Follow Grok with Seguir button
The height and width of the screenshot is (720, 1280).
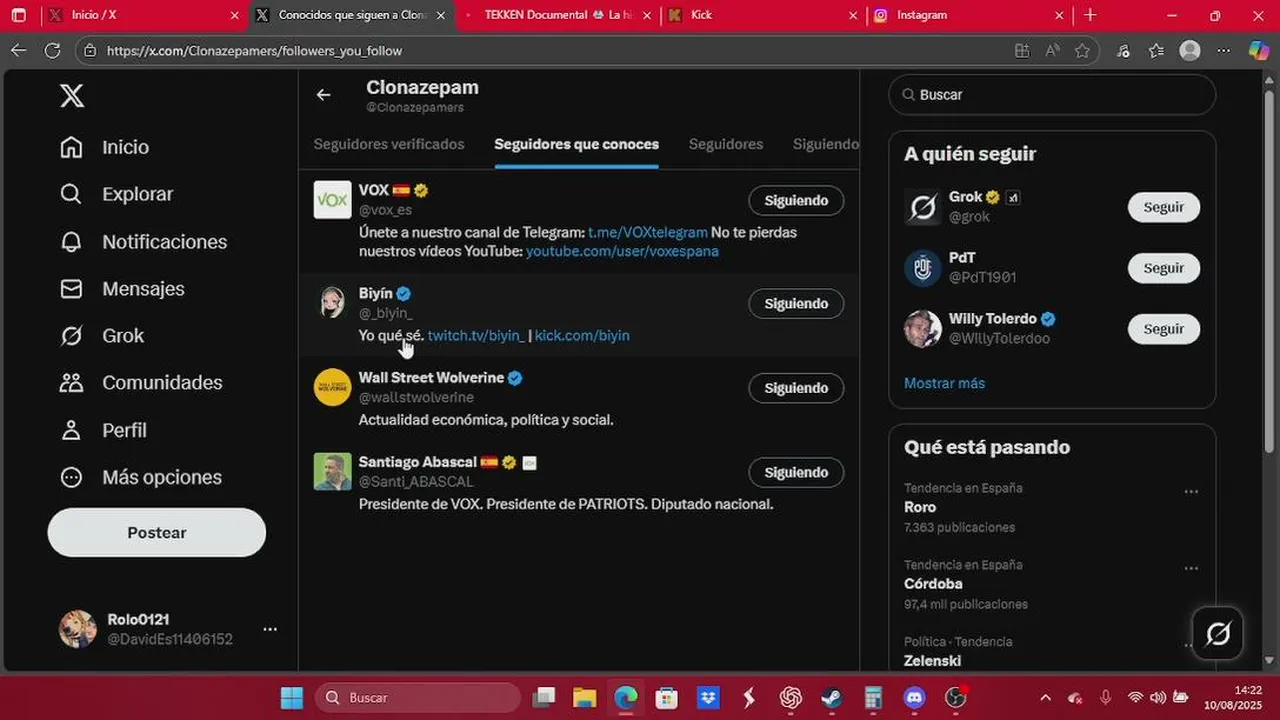tap(1164, 207)
